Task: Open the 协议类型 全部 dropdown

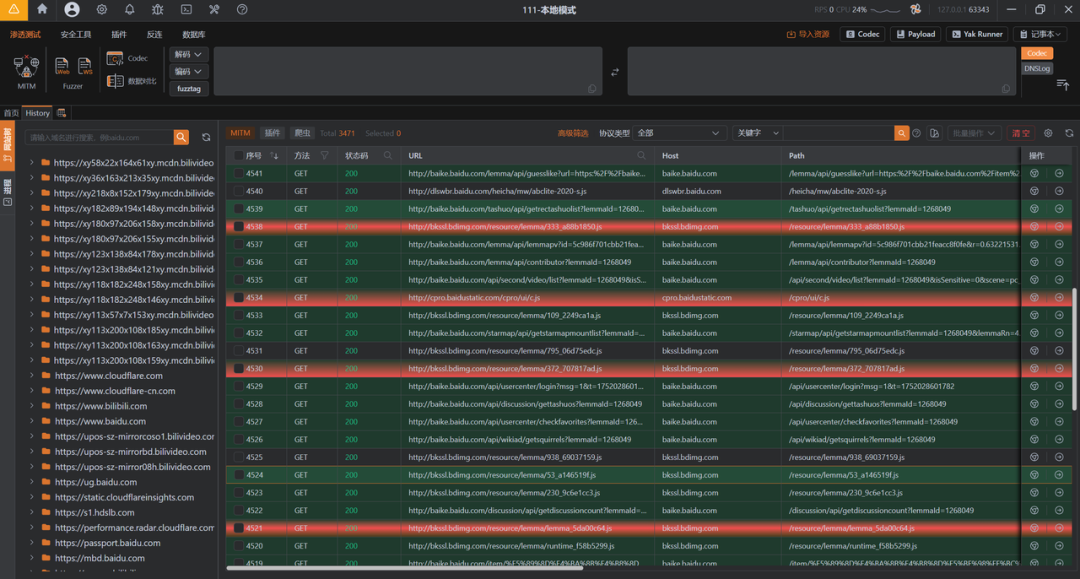Action: click(x=678, y=133)
